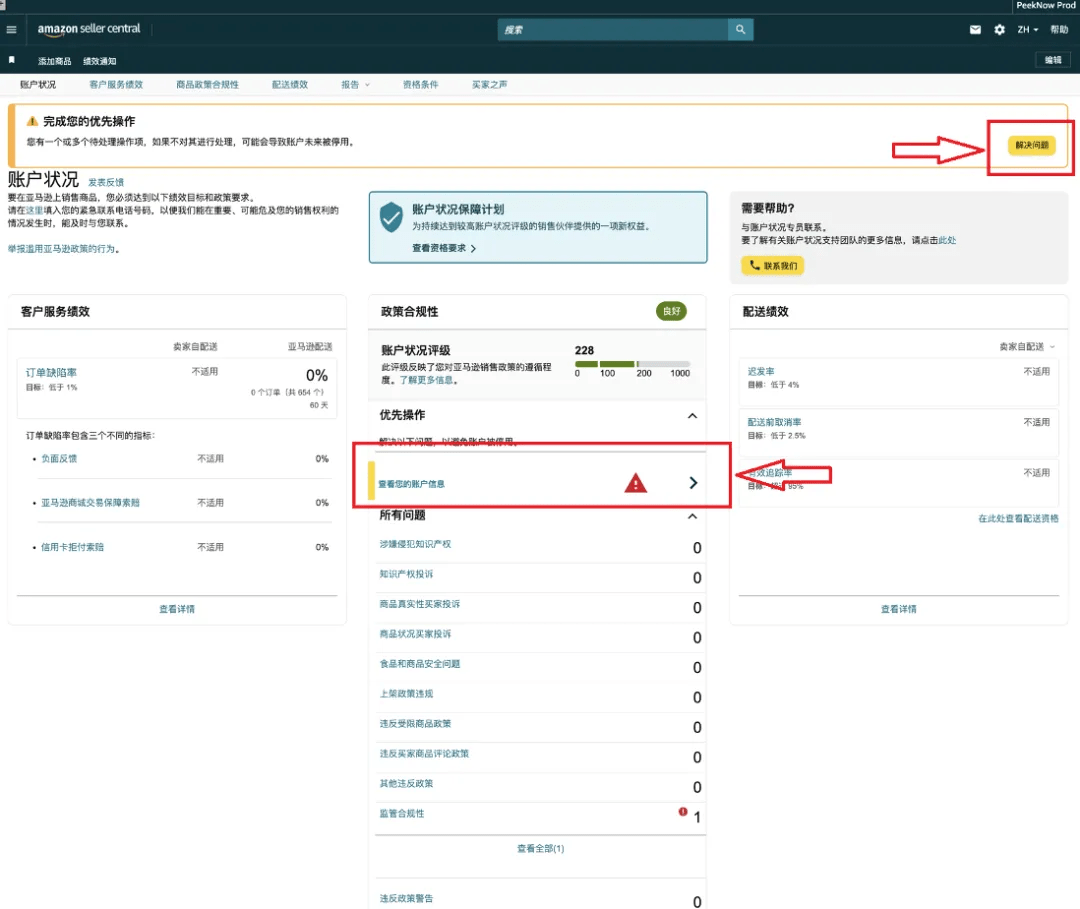Image resolution: width=1080 pixels, height=909 pixels.
Task: Click into the 搜索 search field
Action: tap(612, 30)
